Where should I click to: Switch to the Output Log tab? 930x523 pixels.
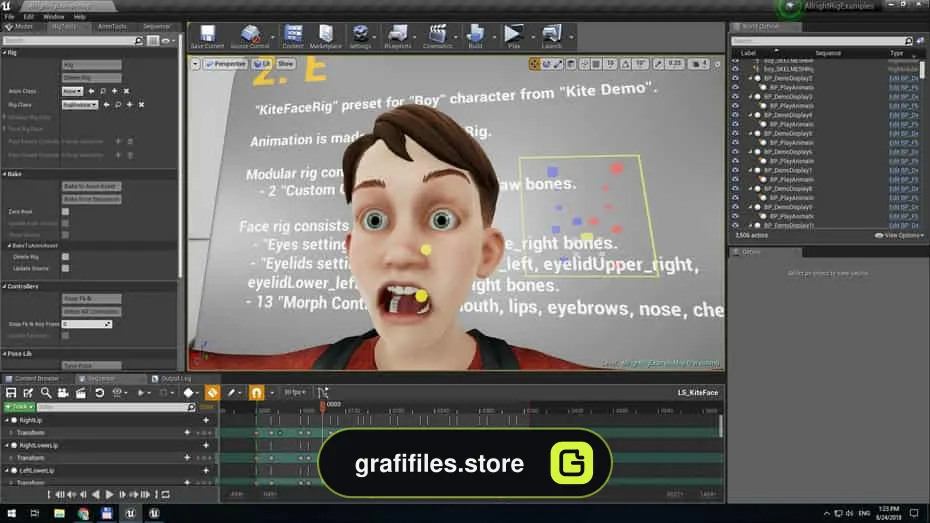176,378
